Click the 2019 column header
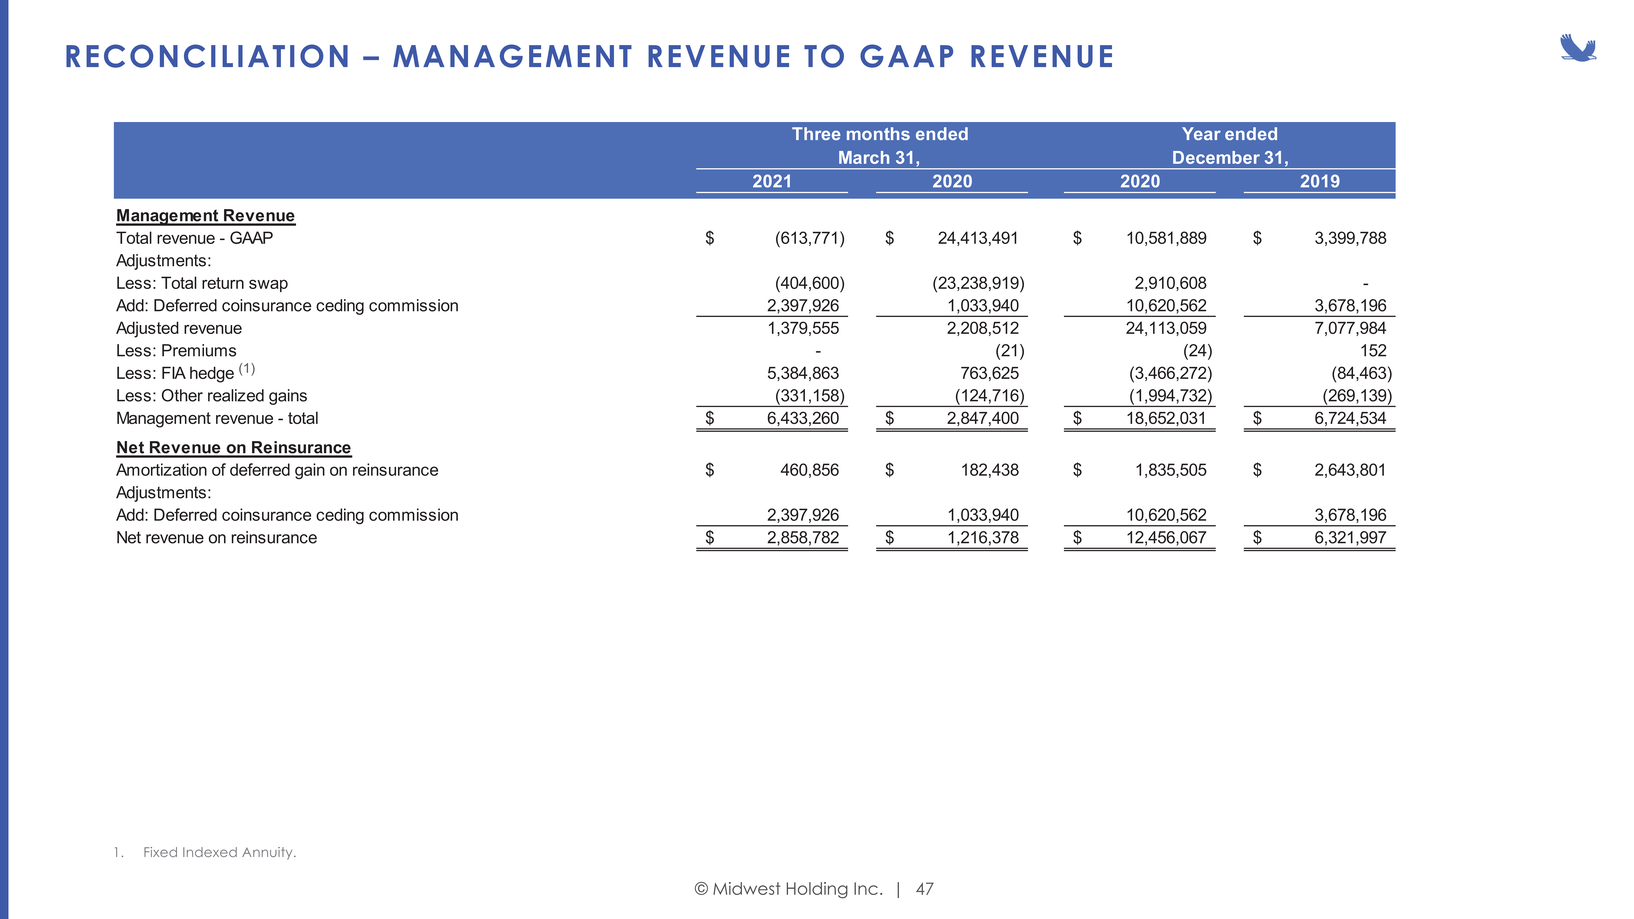This screenshot has height=919, width=1634. pos(1320,181)
